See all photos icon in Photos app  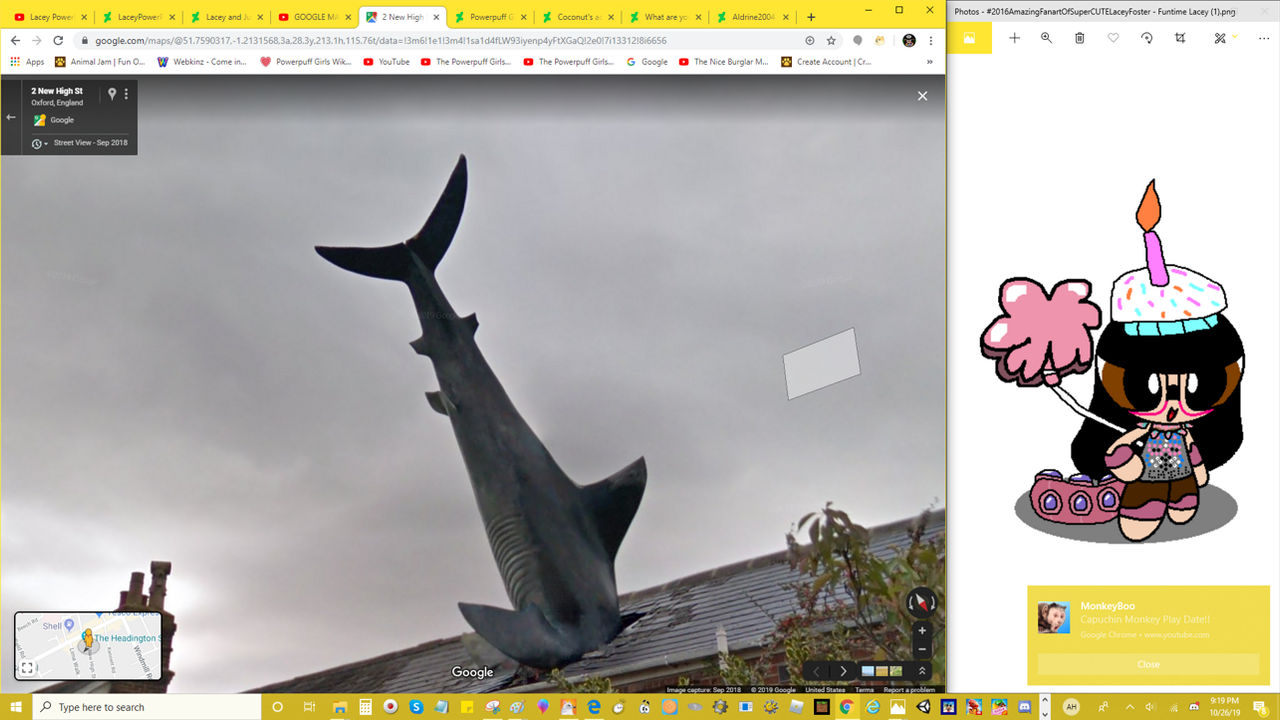click(x=969, y=38)
